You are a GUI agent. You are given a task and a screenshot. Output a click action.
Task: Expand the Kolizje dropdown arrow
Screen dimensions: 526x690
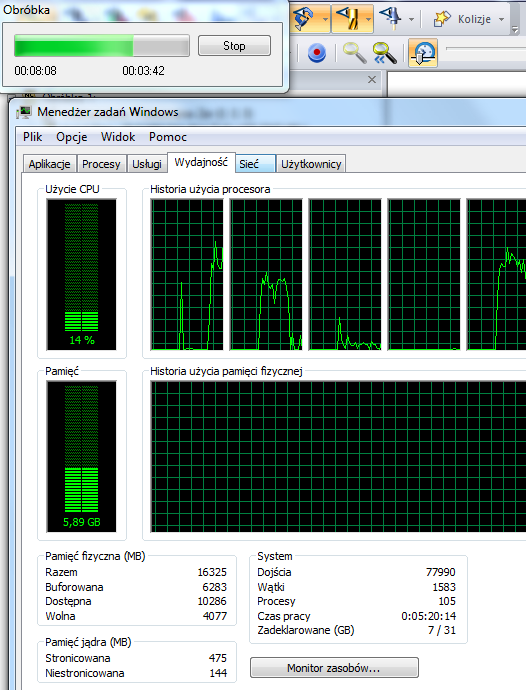click(501, 19)
